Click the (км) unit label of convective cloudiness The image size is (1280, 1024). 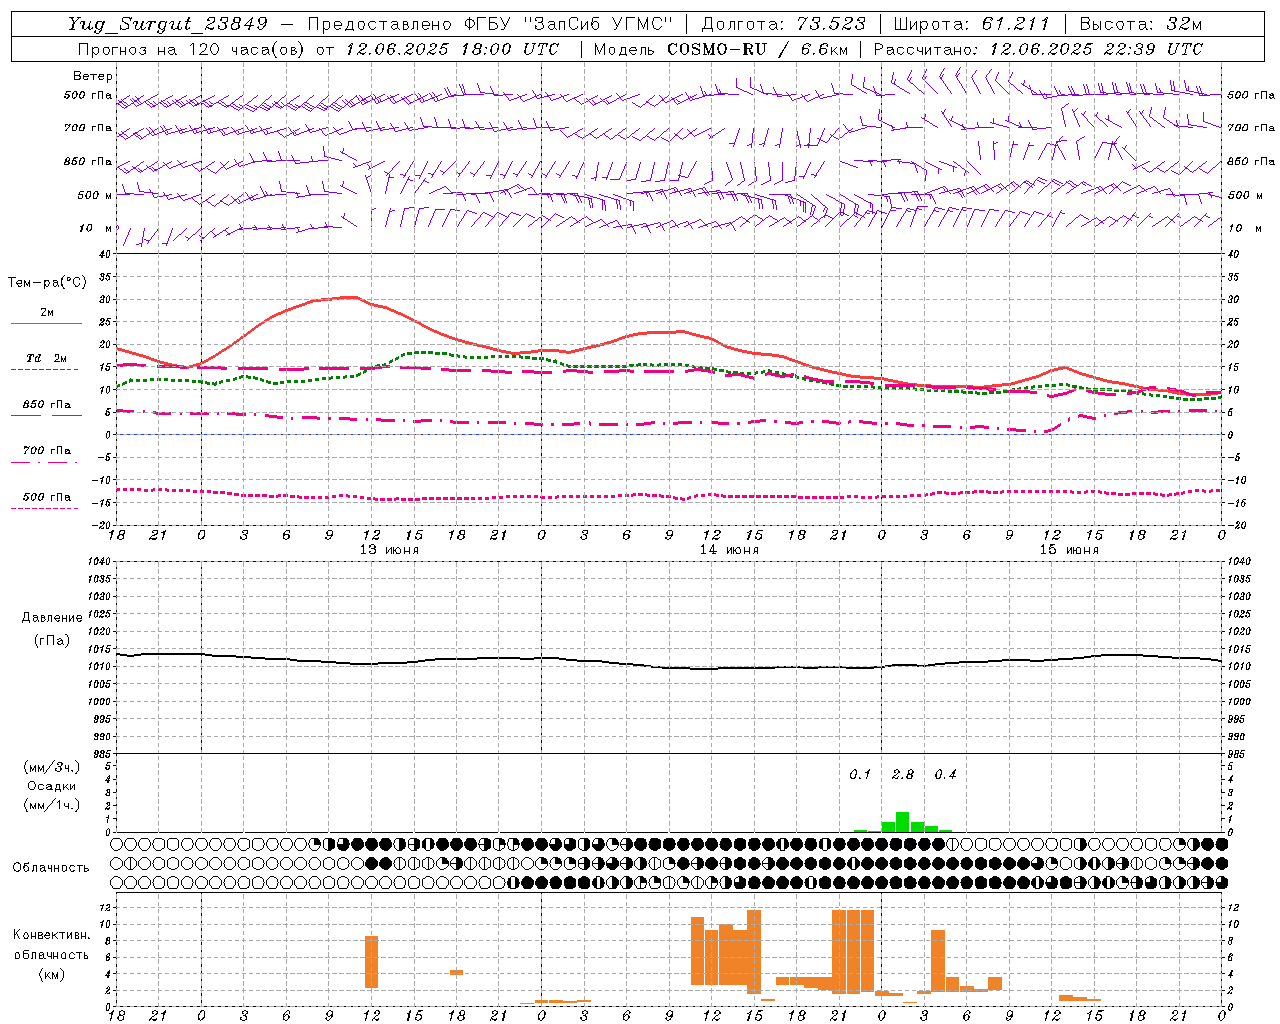[x=52, y=974]
